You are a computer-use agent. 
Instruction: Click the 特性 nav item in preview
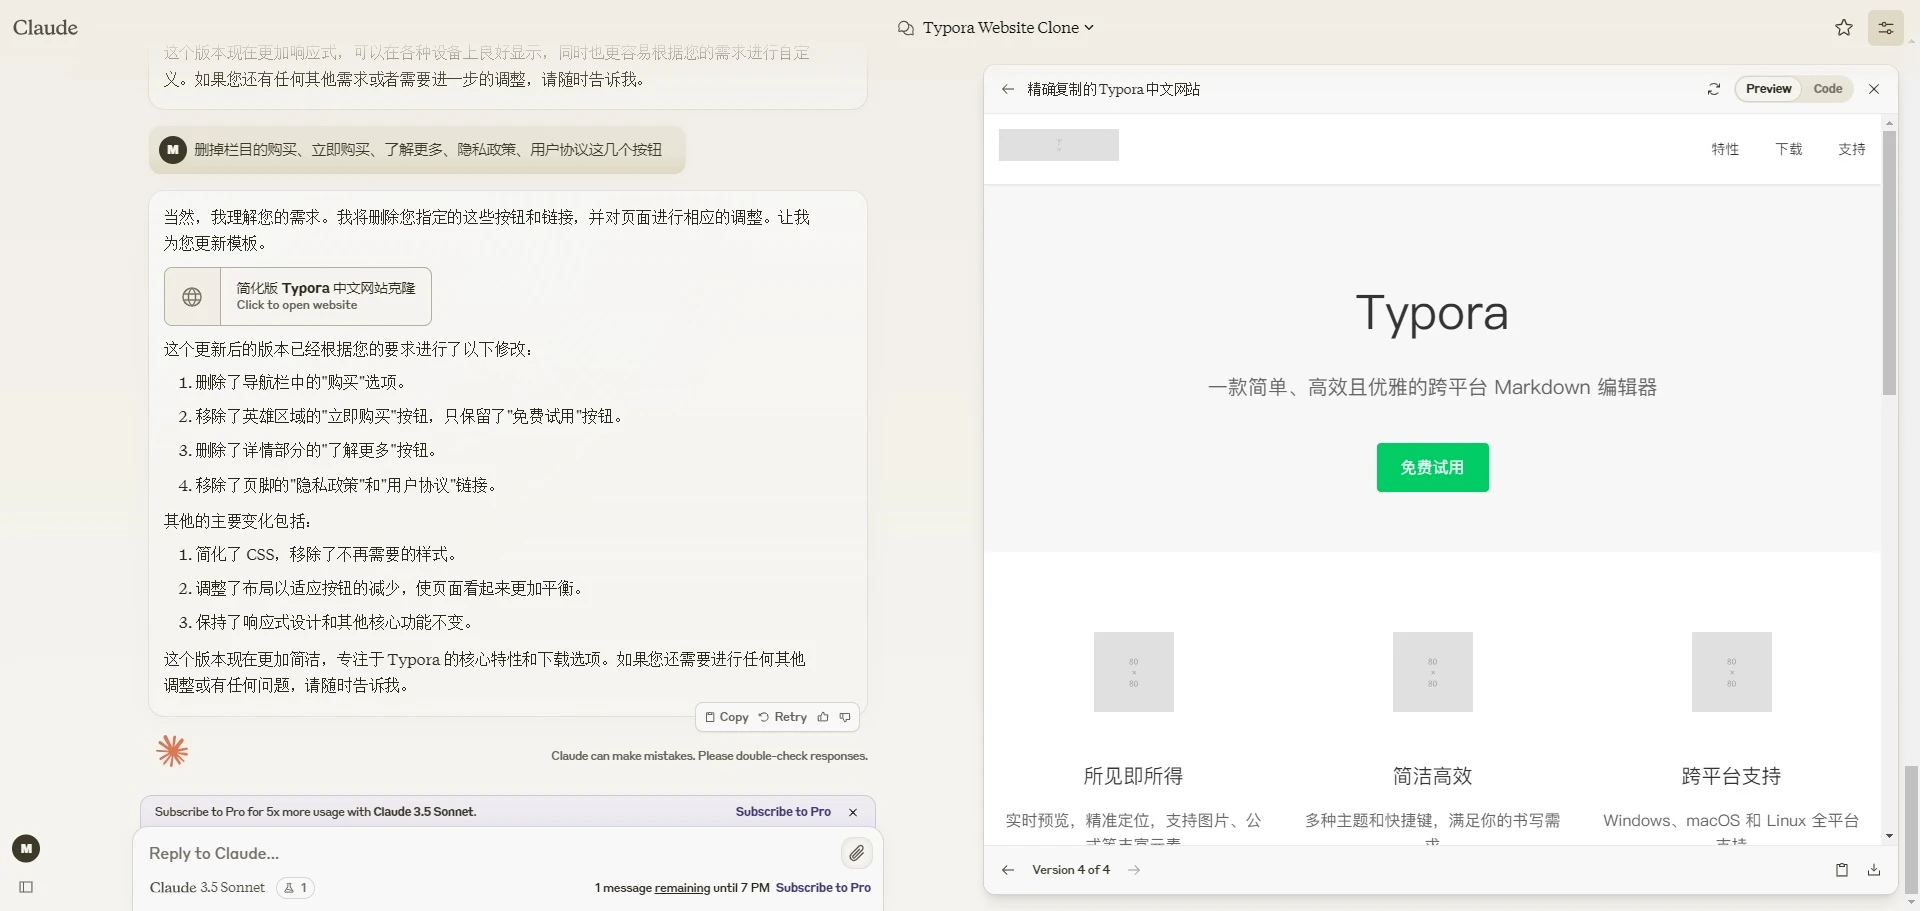click(1725, 149)
